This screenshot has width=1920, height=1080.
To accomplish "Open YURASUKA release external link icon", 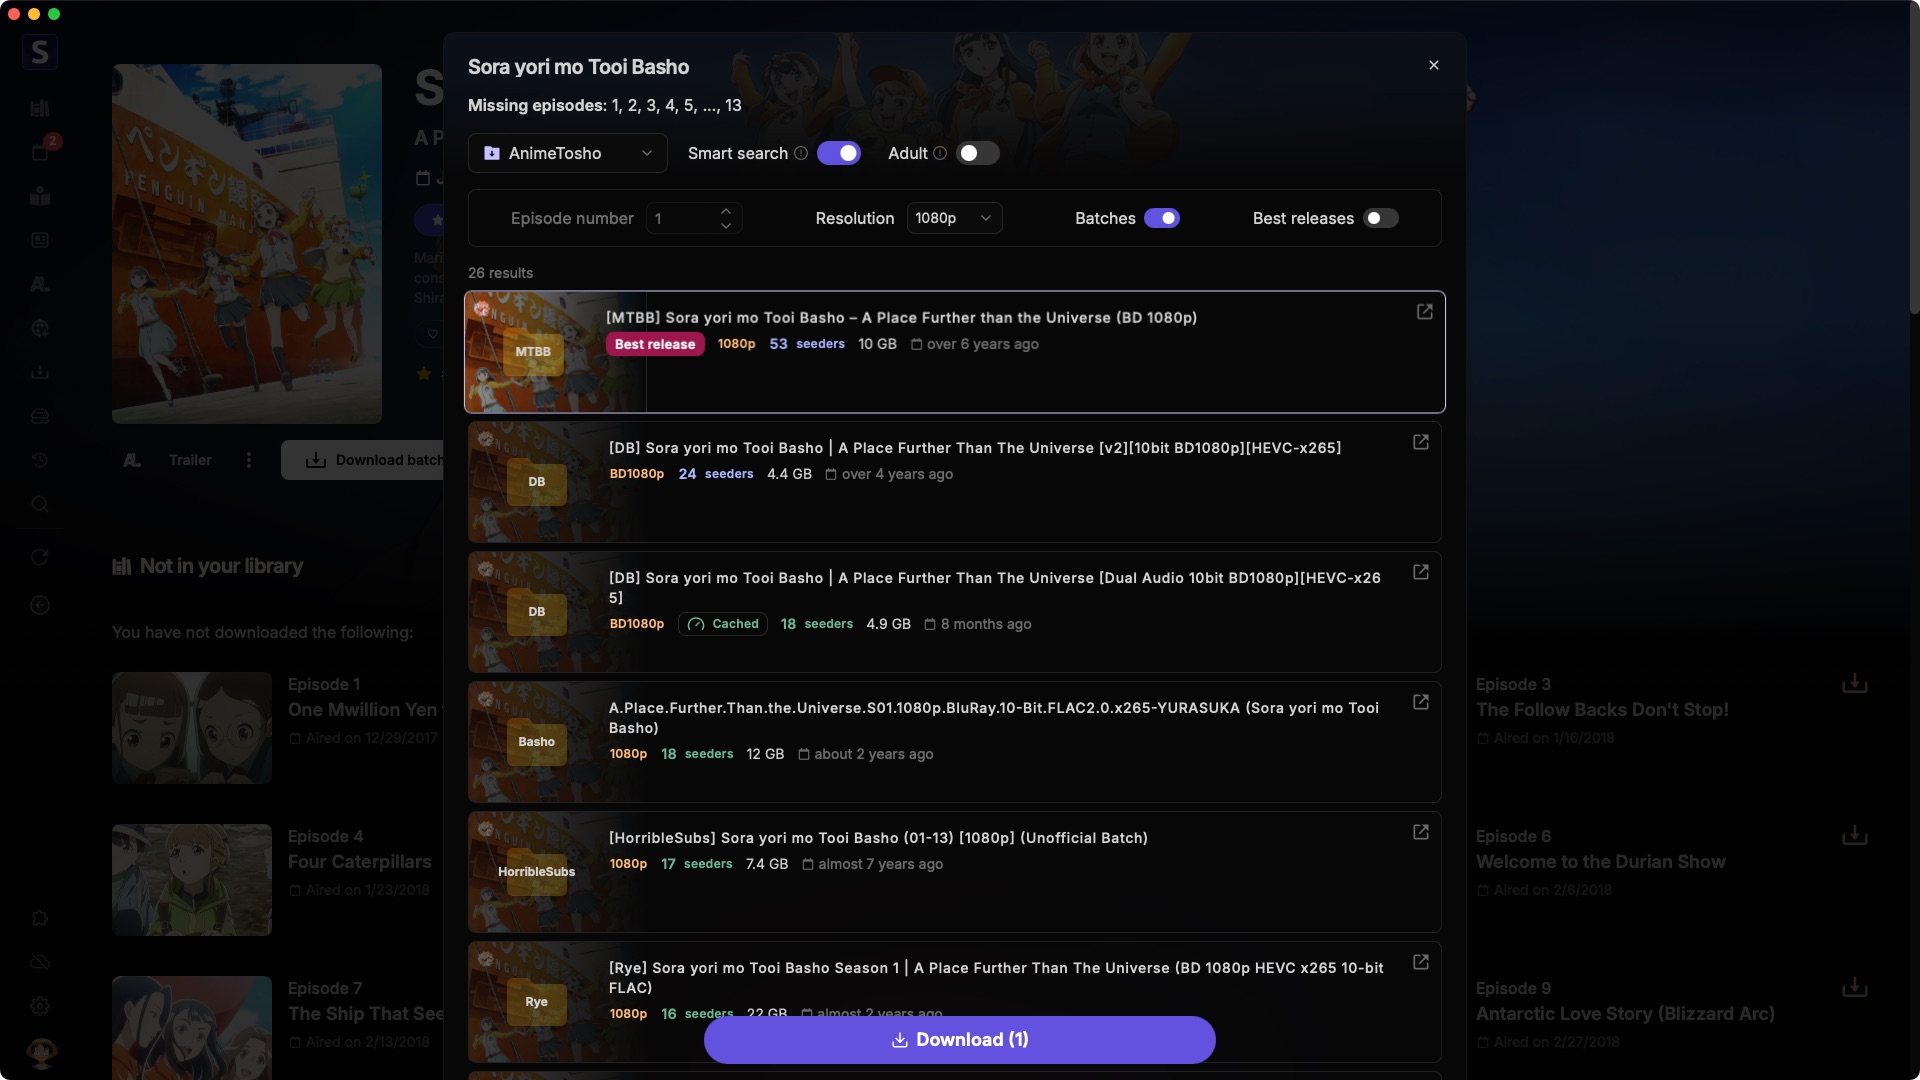I will 1420,702.
